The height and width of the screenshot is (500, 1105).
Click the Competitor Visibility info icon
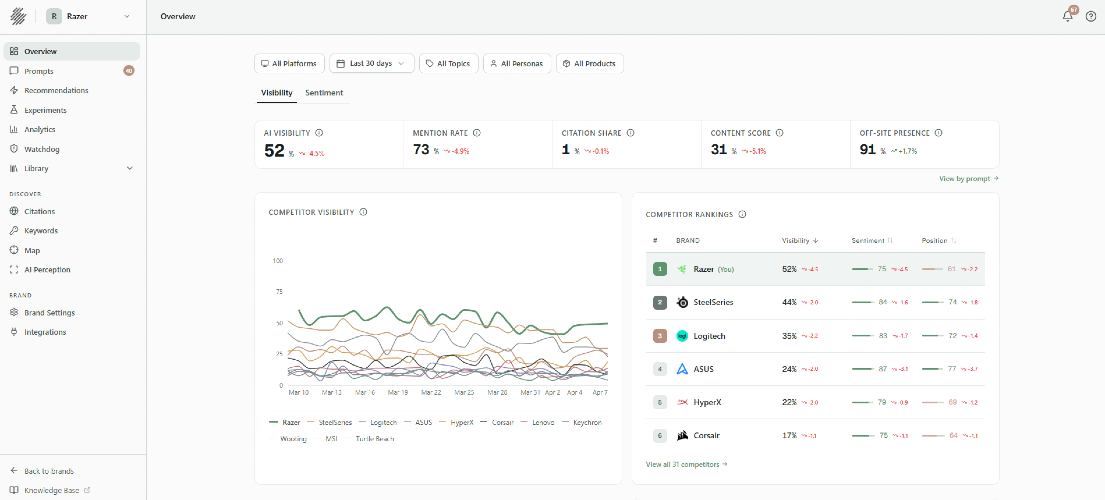(363, 212)
